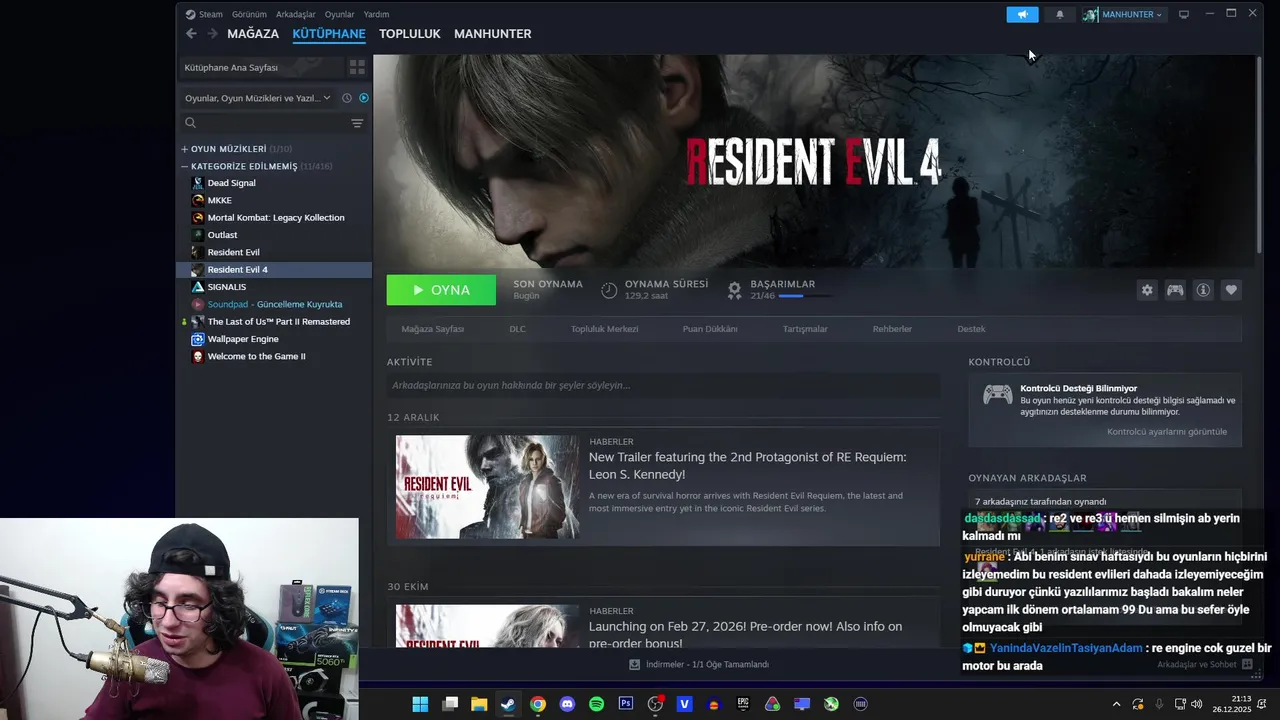The height and width of the screenshot is (720, 1280).
Task: Open Task View on taskbar
Action: point(450,704)
